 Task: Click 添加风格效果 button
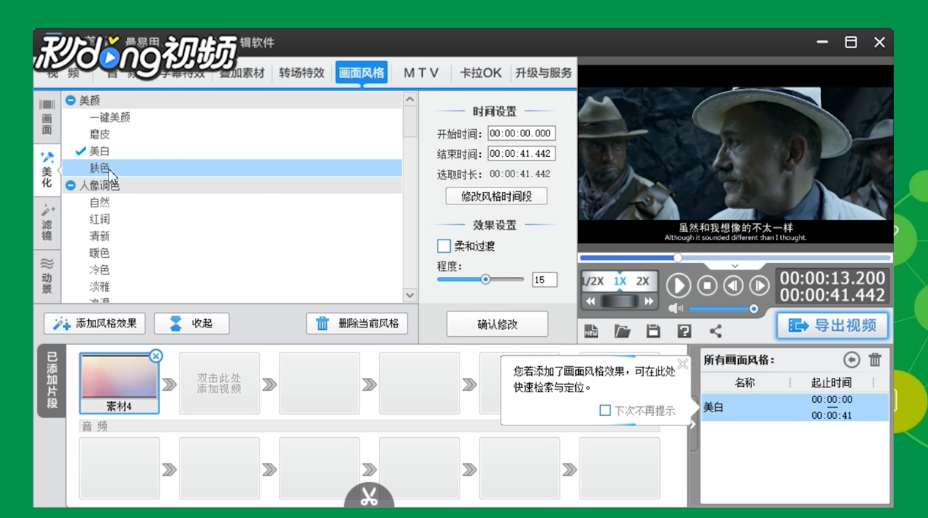click(95, 323)
